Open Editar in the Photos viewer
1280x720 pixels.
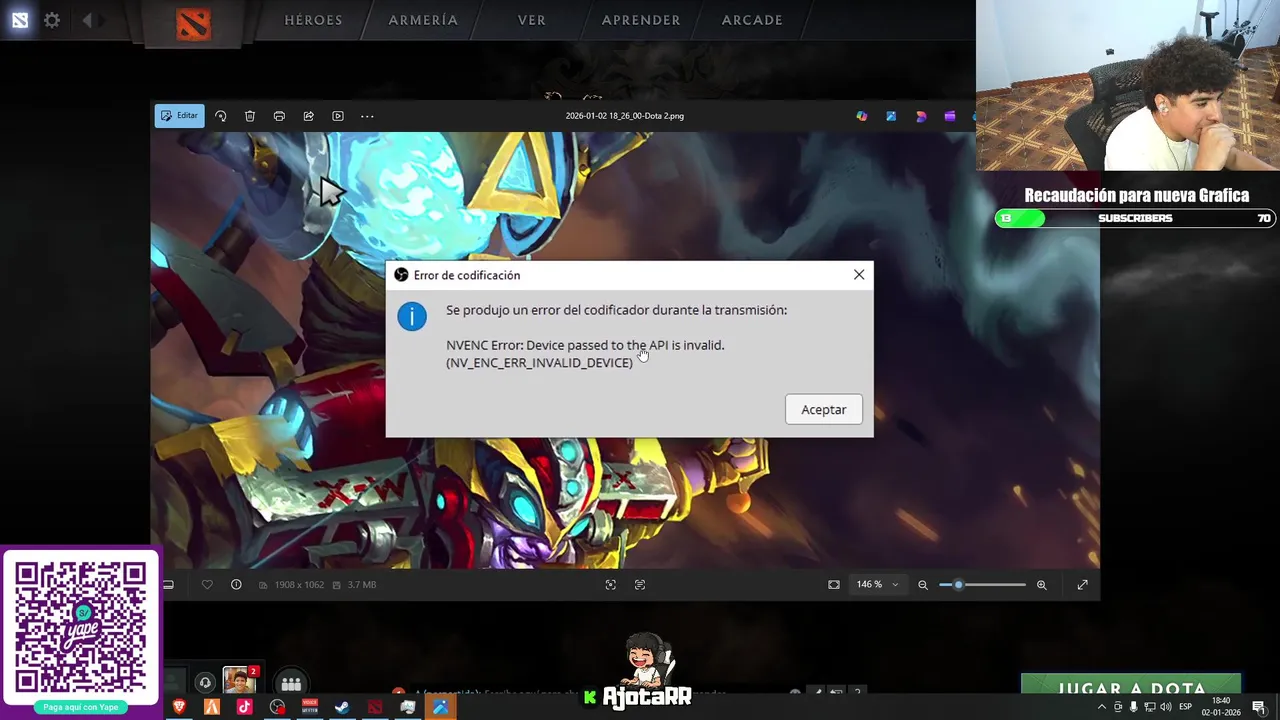pos(179,116)
